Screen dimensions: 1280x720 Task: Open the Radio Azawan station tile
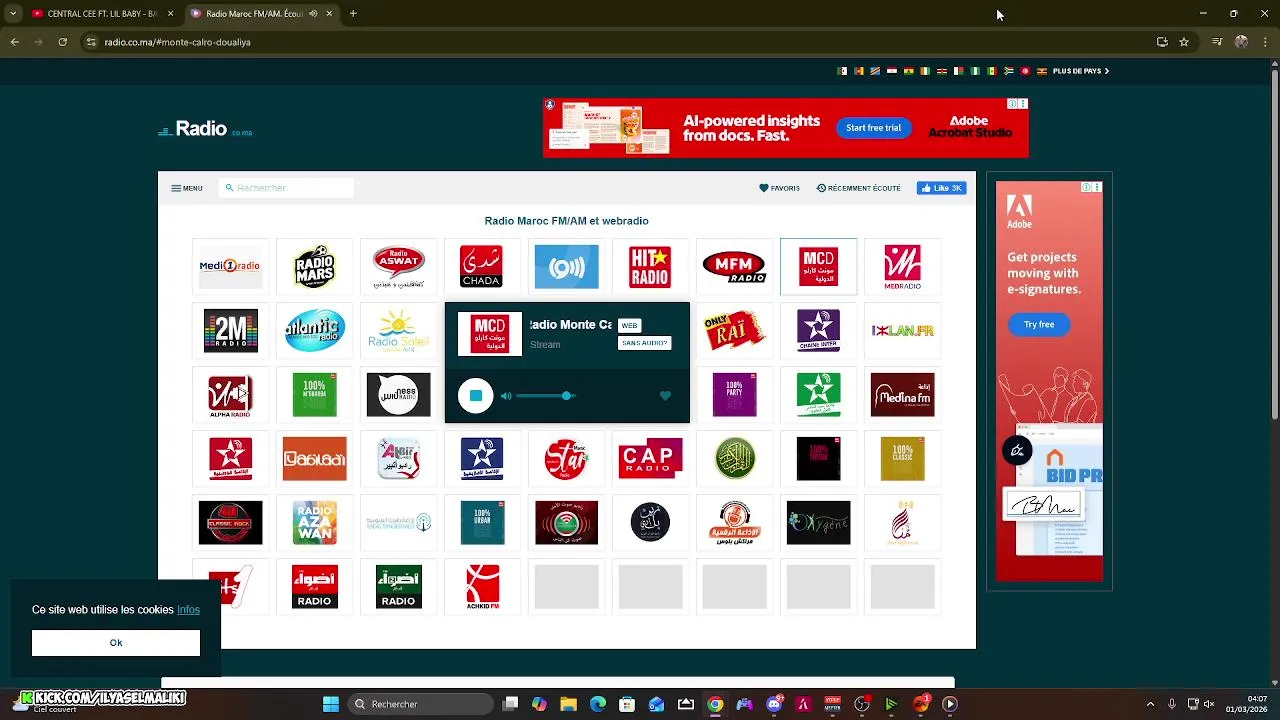point(315,523)
